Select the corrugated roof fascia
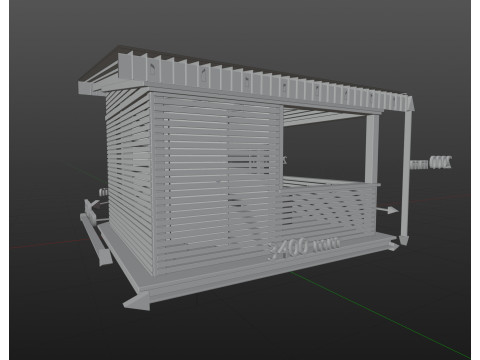This screenshot has width=480, height=360. pos(266,82)
